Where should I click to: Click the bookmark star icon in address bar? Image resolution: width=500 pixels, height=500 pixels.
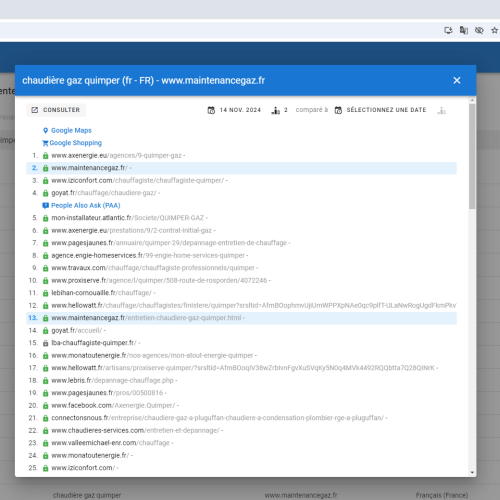(495, 30)
